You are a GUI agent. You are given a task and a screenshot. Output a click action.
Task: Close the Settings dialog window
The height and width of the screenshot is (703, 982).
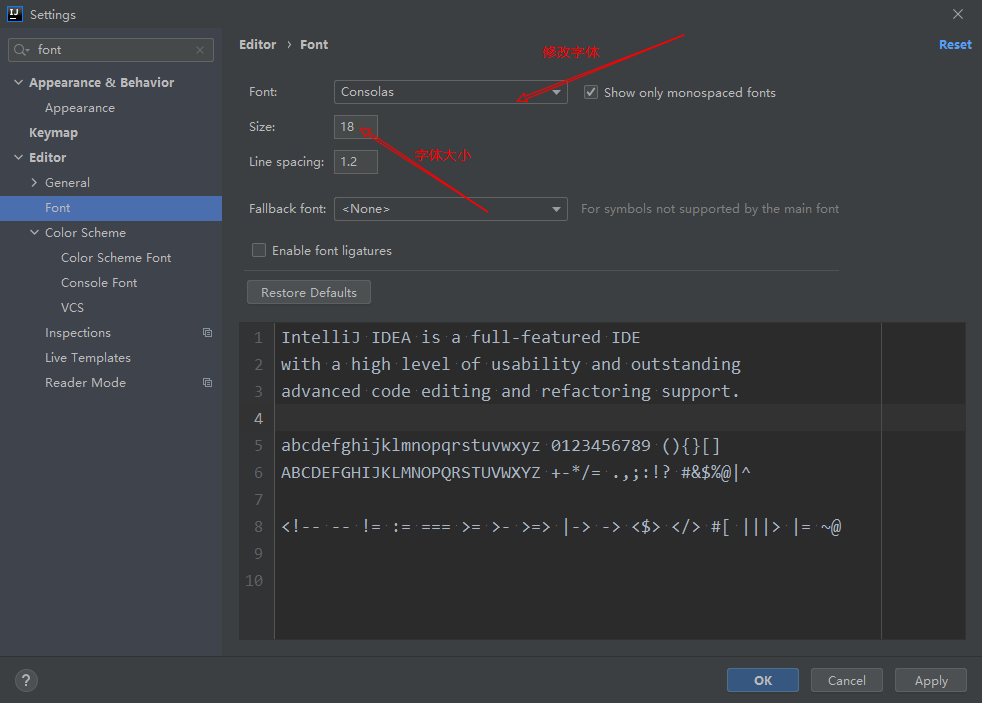pyautogui.click(x=958, y=14)
